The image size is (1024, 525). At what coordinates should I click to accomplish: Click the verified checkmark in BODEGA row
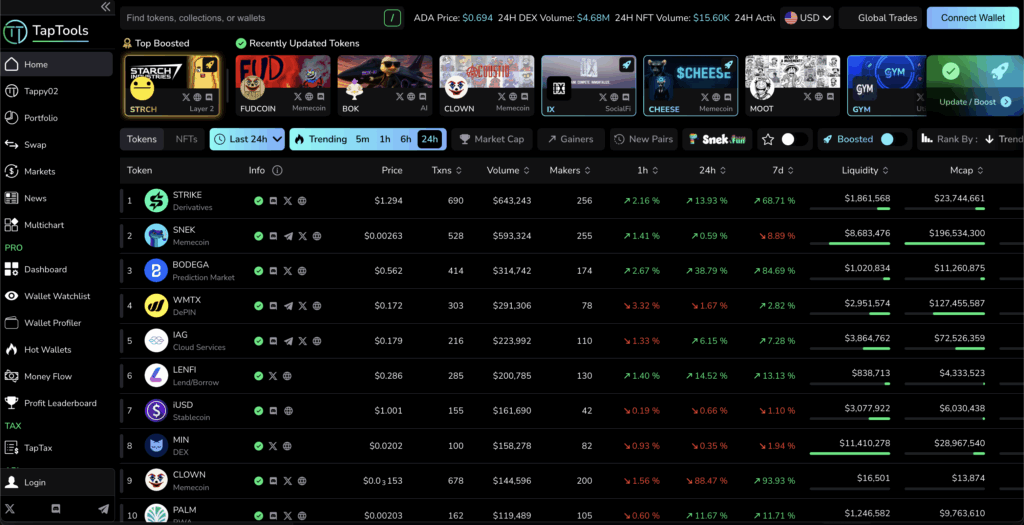[x=259, y=271]
